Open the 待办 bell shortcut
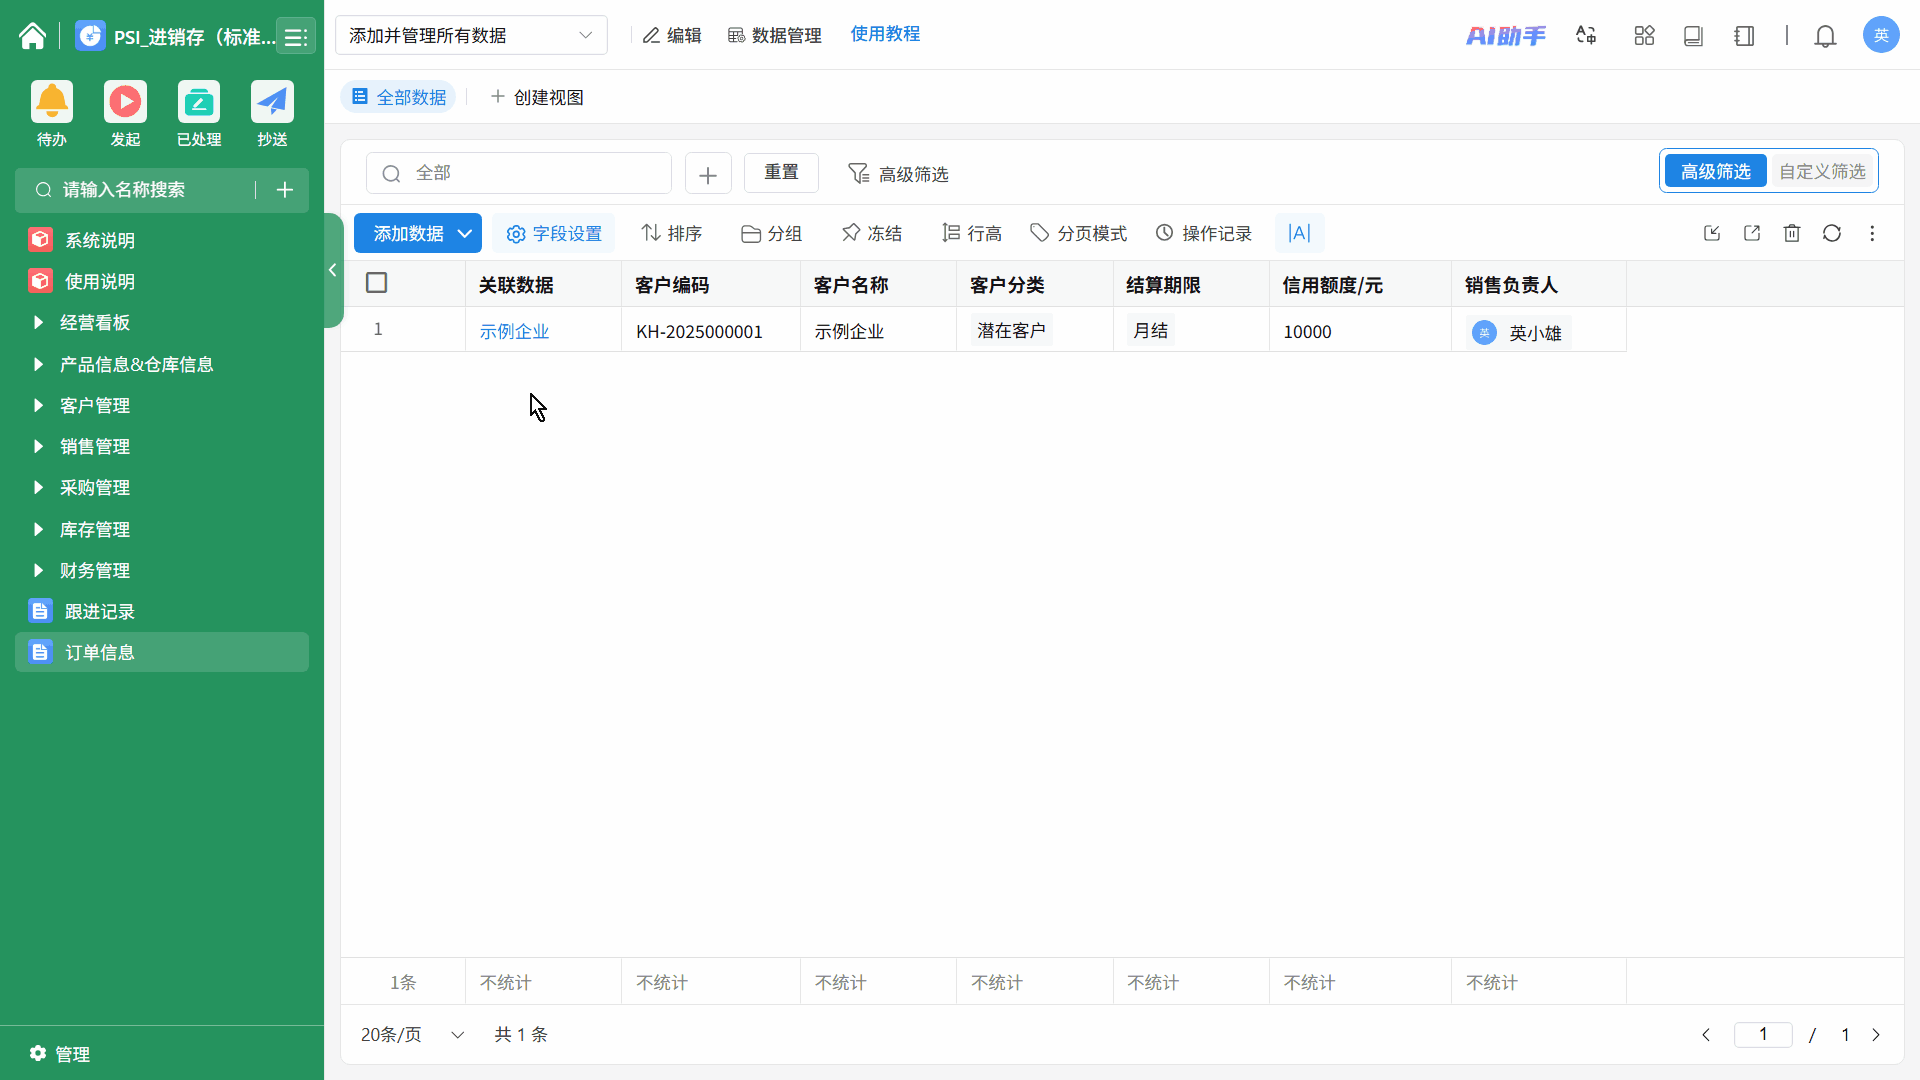The height and width of the screenshot is (1080, 1920). 52,103
